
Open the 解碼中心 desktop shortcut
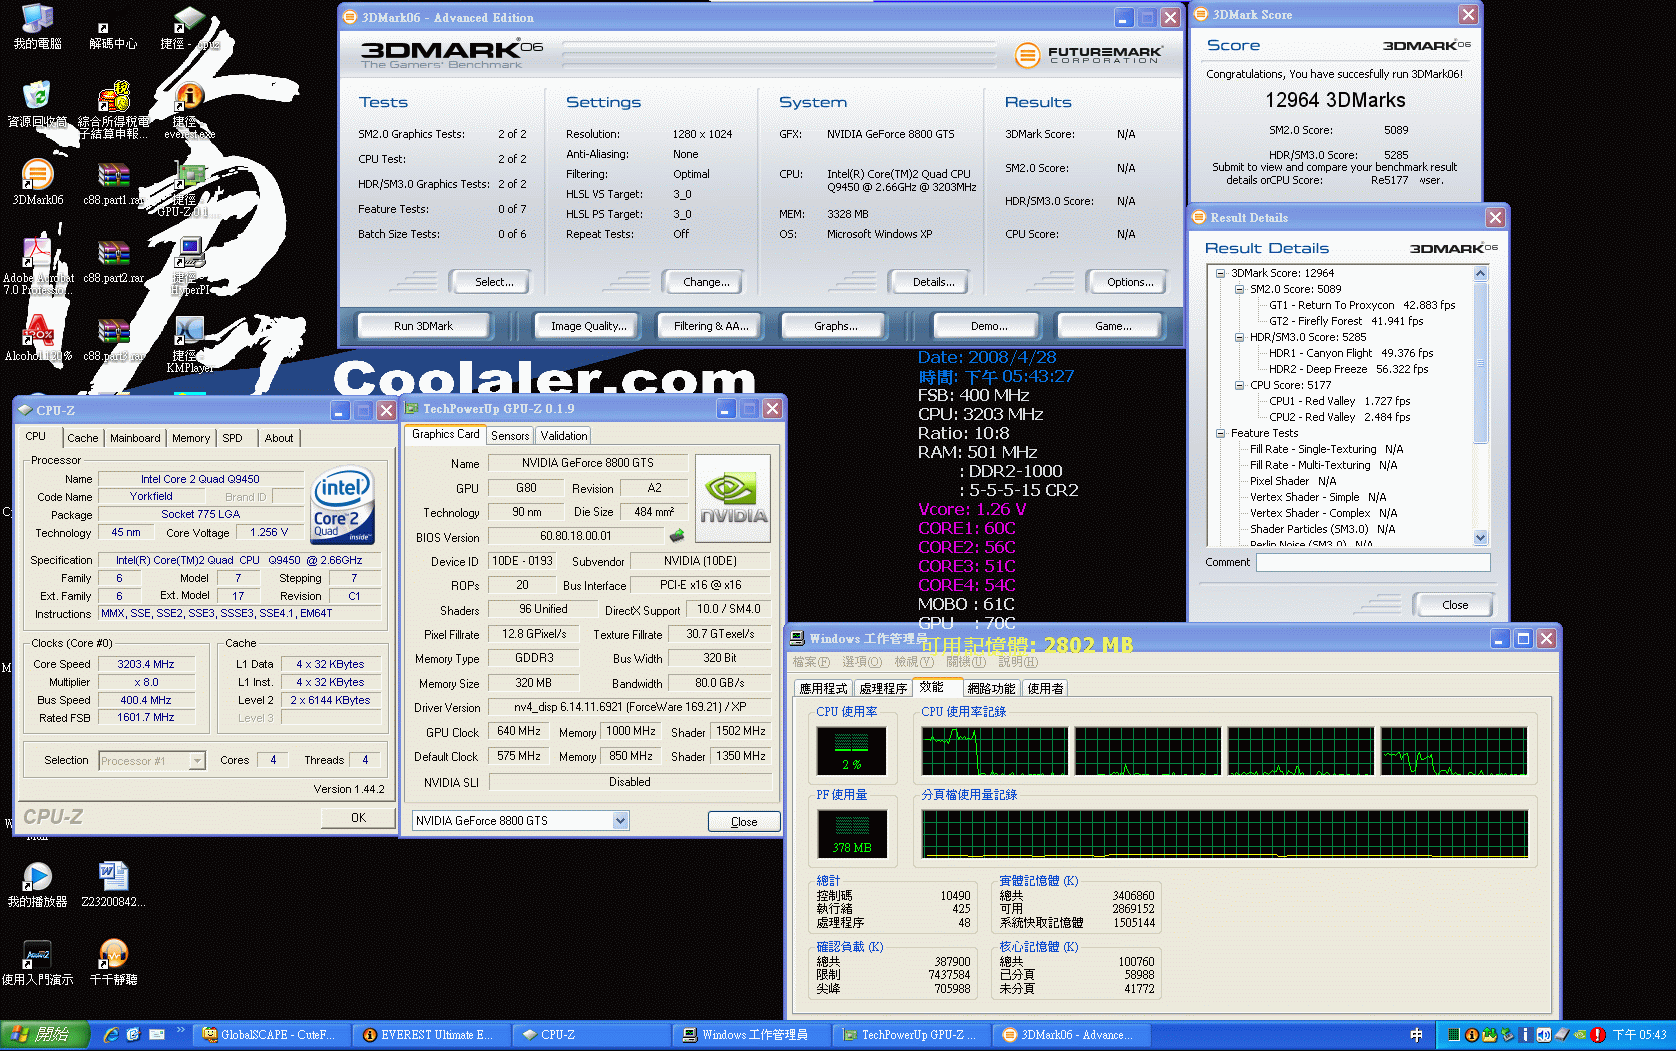pos(113,29)
